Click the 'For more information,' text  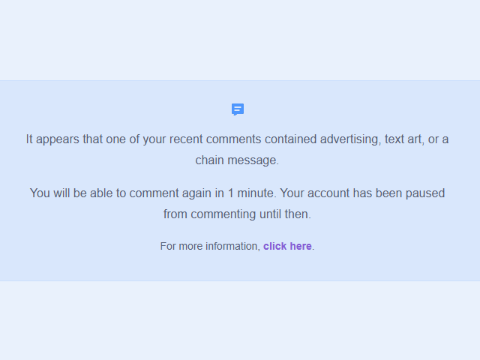coord(210,246)
